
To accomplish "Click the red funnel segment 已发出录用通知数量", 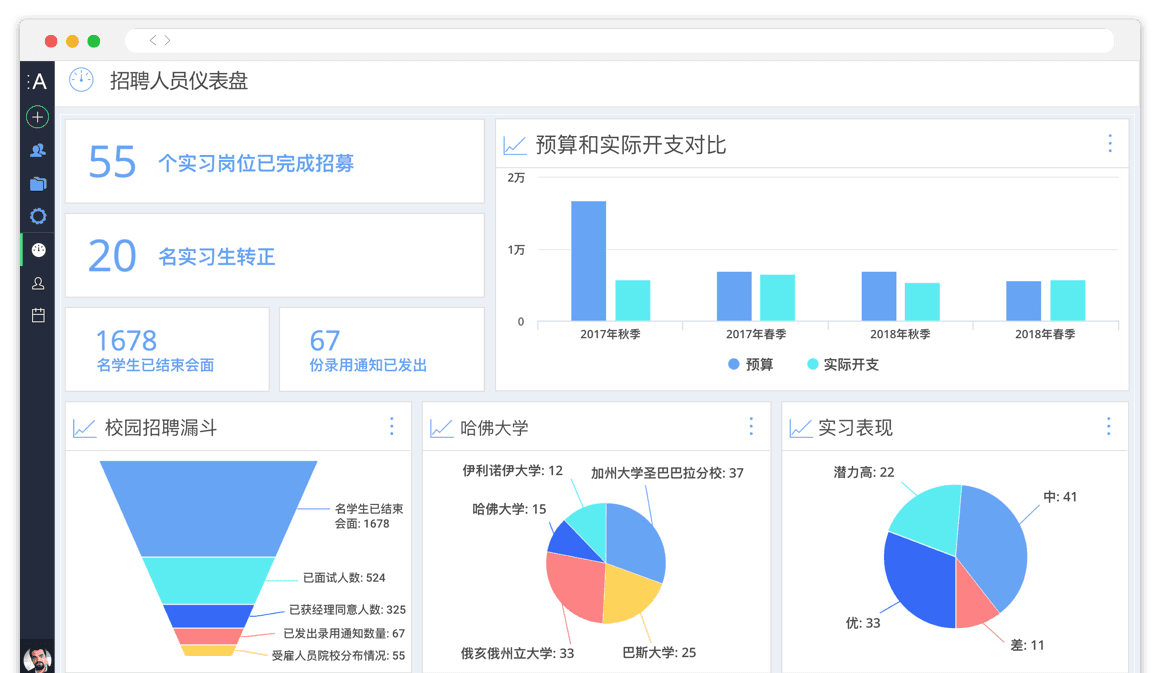I will [209, 636].
